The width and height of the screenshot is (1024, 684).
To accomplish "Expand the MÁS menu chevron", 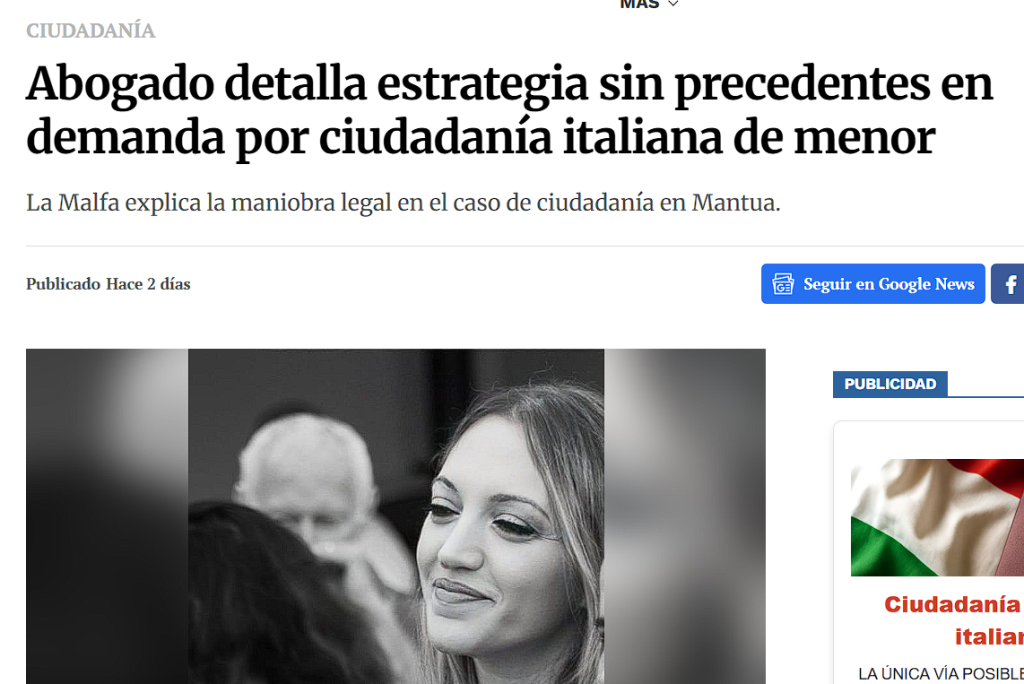I will point(673,4).
